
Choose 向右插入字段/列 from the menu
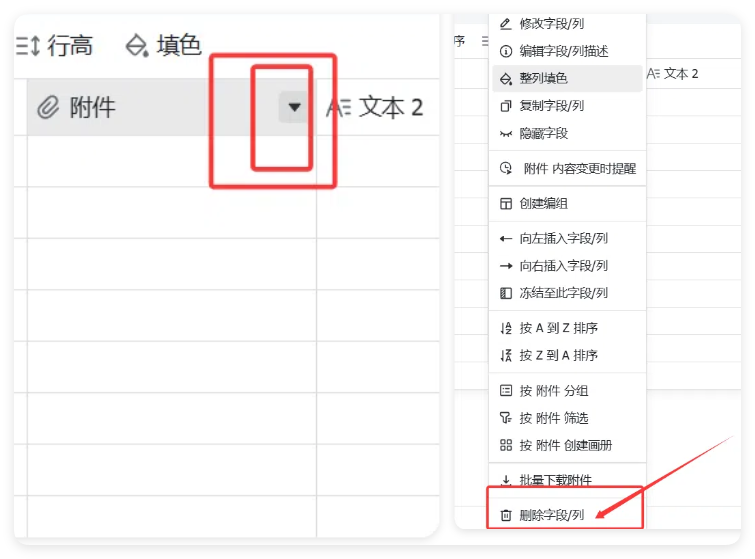coord(567,265)
